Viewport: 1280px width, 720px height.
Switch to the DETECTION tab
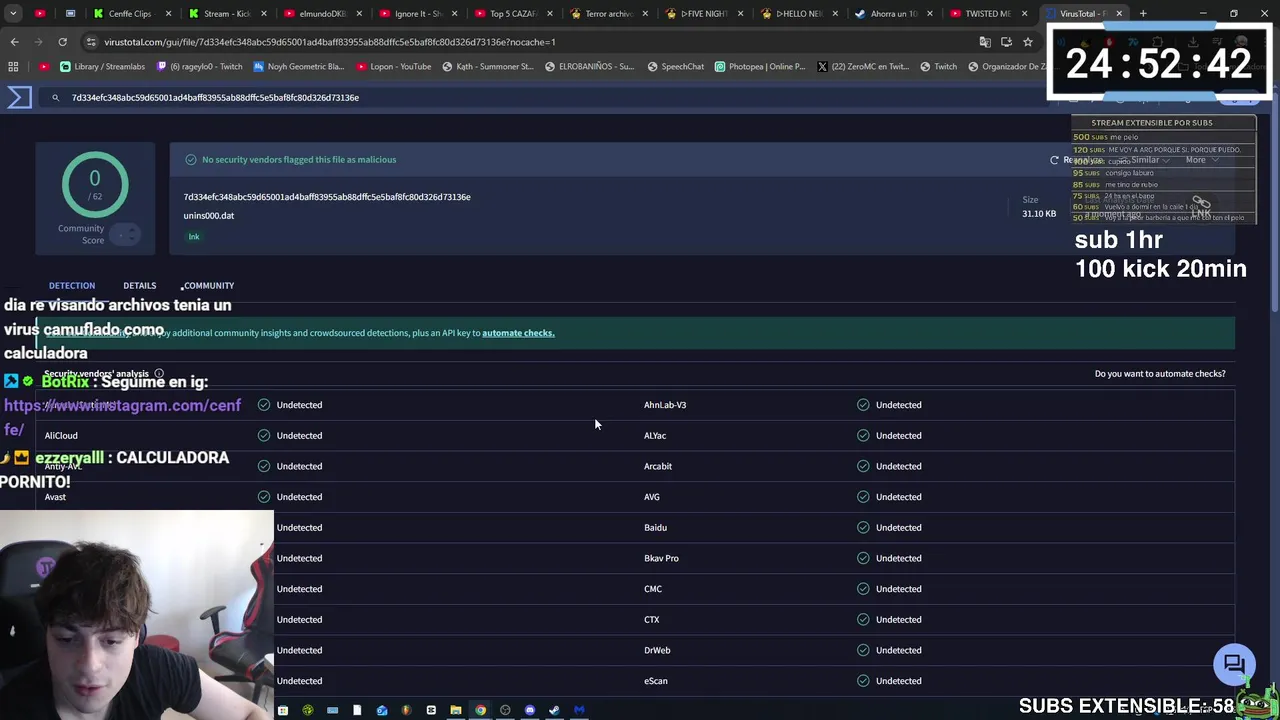(72, 285)
